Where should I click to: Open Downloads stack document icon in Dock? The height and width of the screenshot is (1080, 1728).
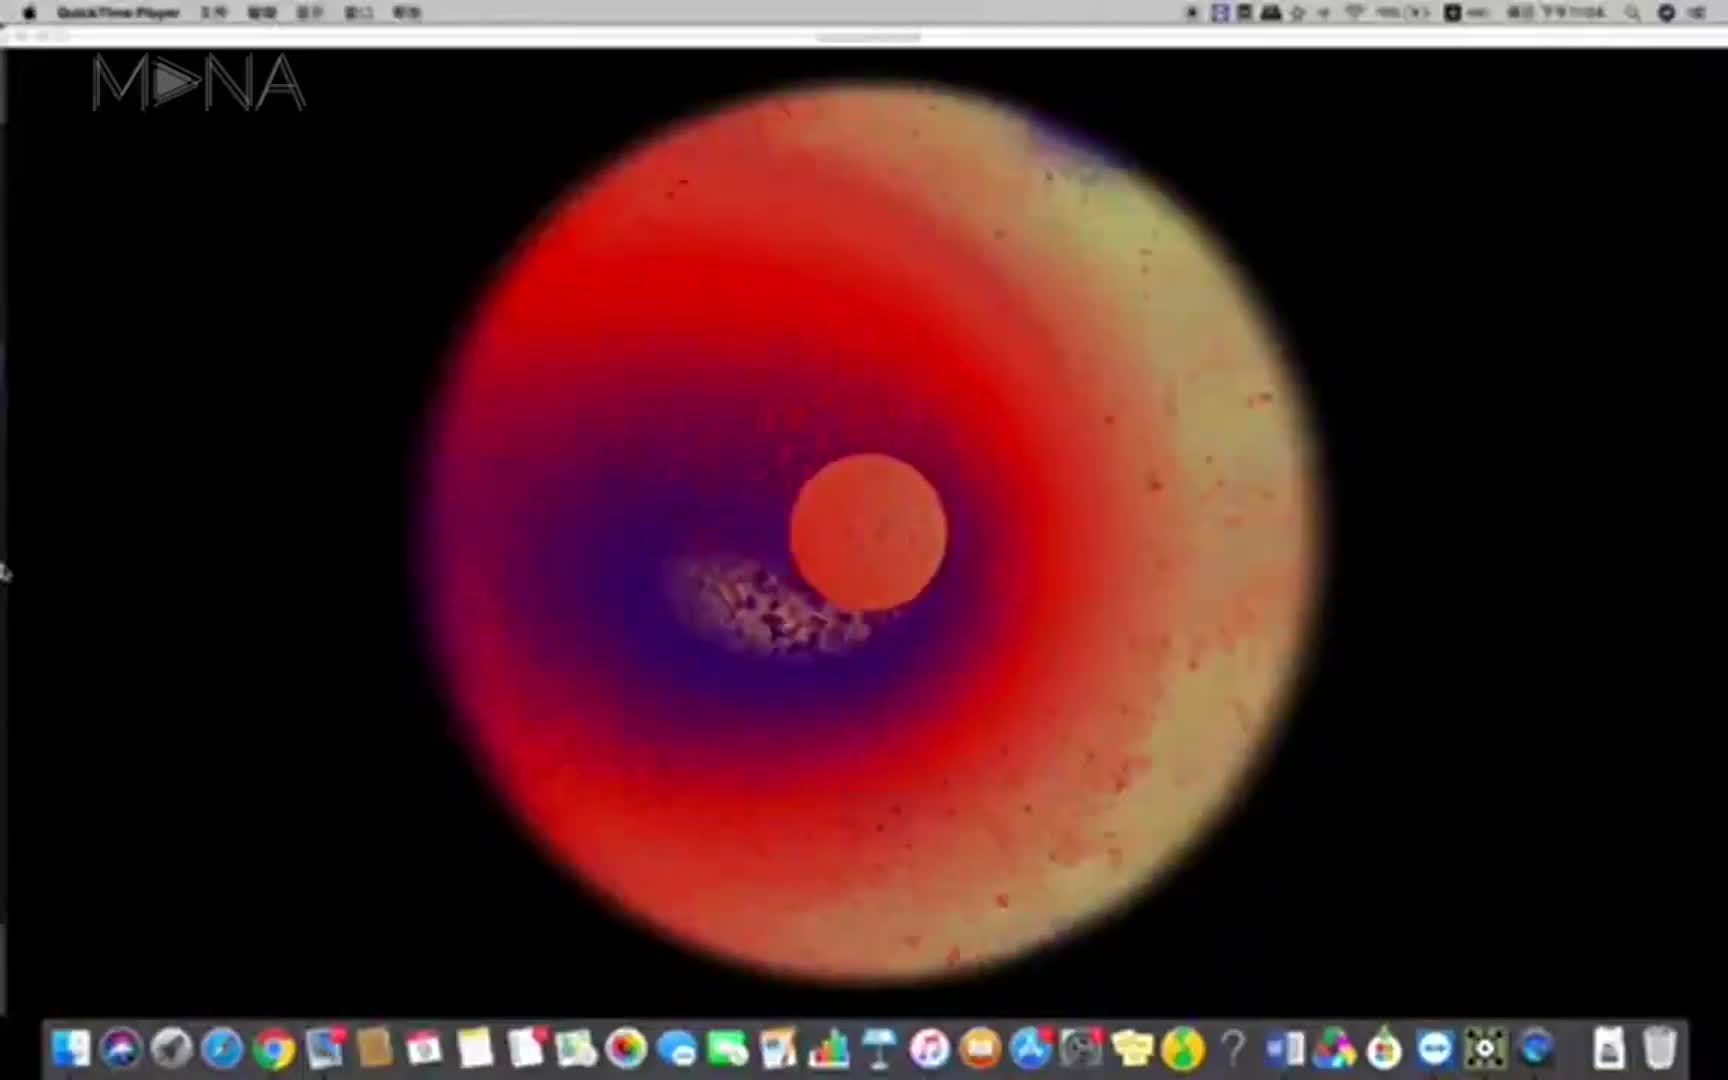point(1609,1048)
